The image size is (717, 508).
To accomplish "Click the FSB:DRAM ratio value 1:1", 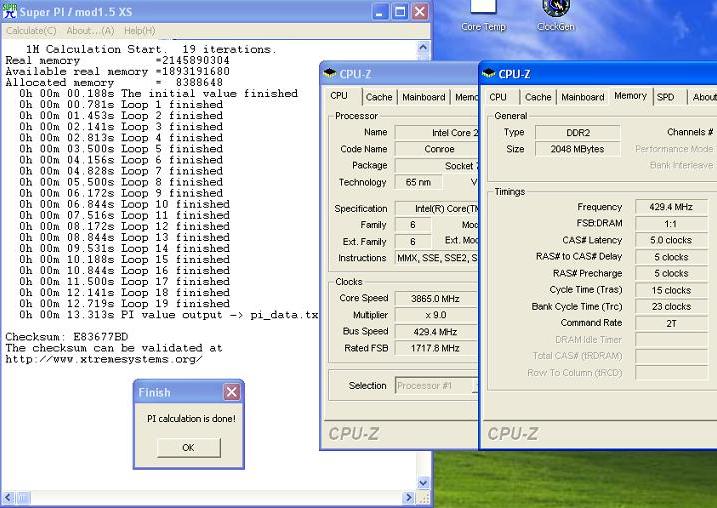I will pos(671,224).
